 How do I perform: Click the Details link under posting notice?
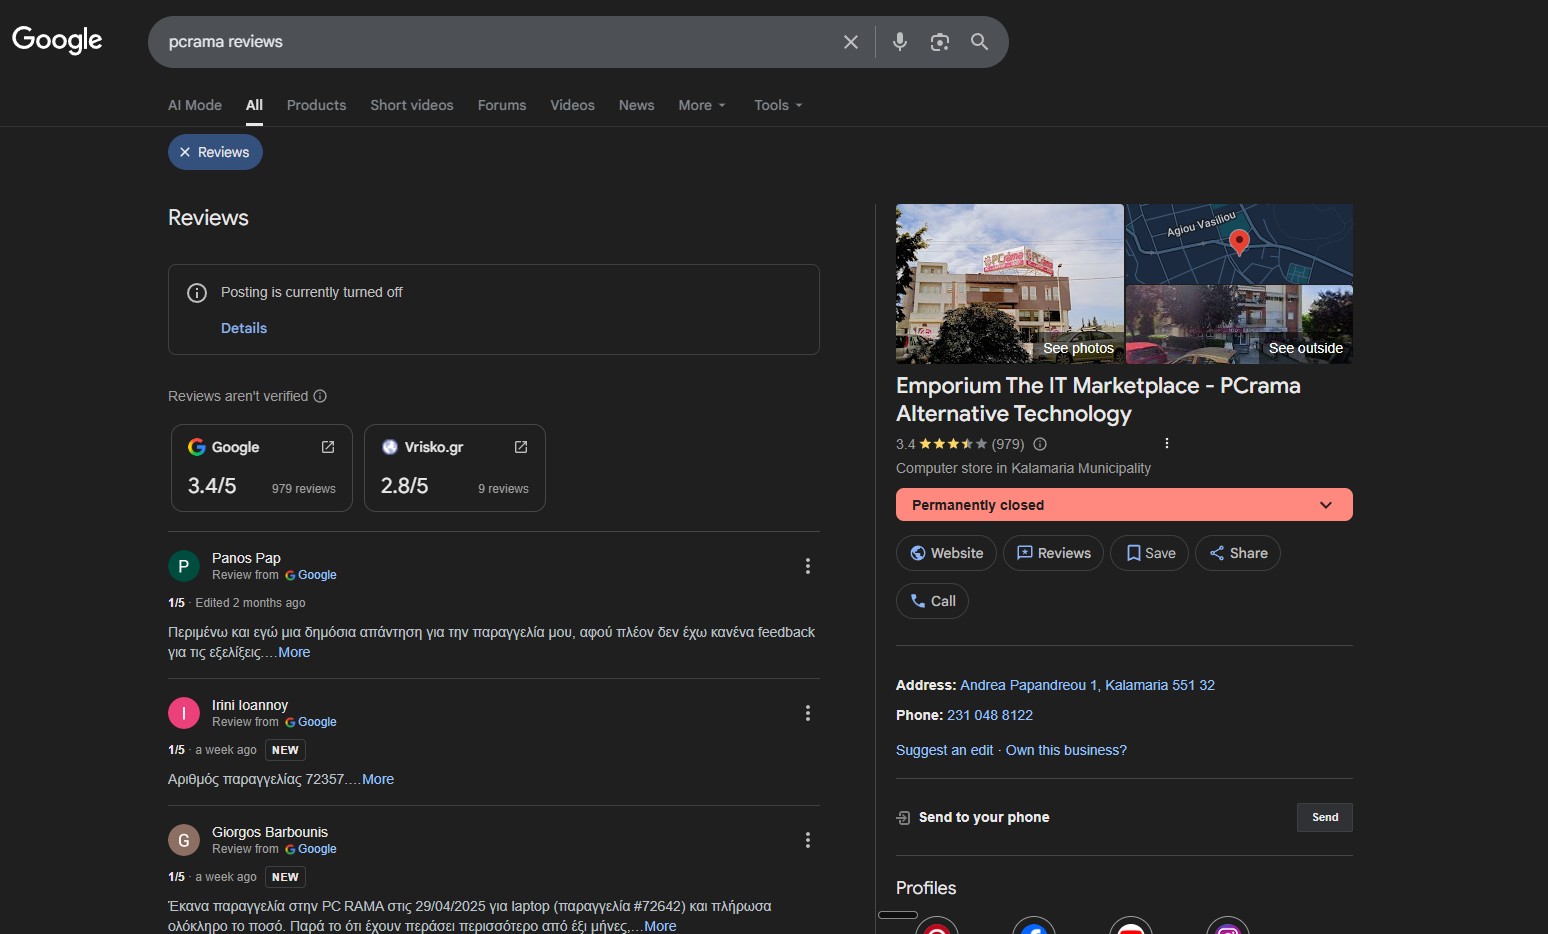[x=243, y=328]
